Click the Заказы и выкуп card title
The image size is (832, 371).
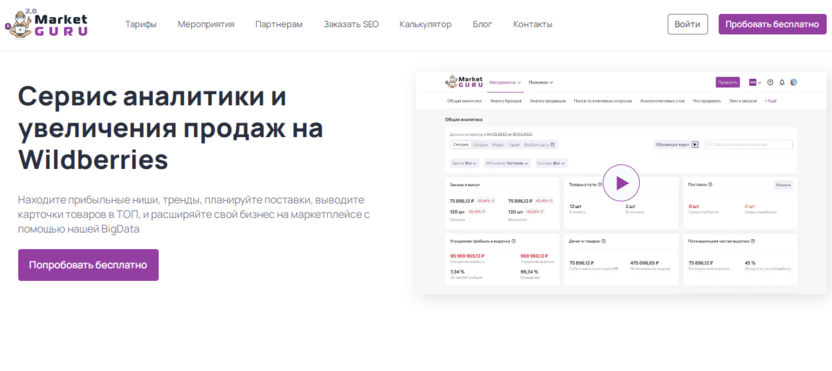coord(465,185)
